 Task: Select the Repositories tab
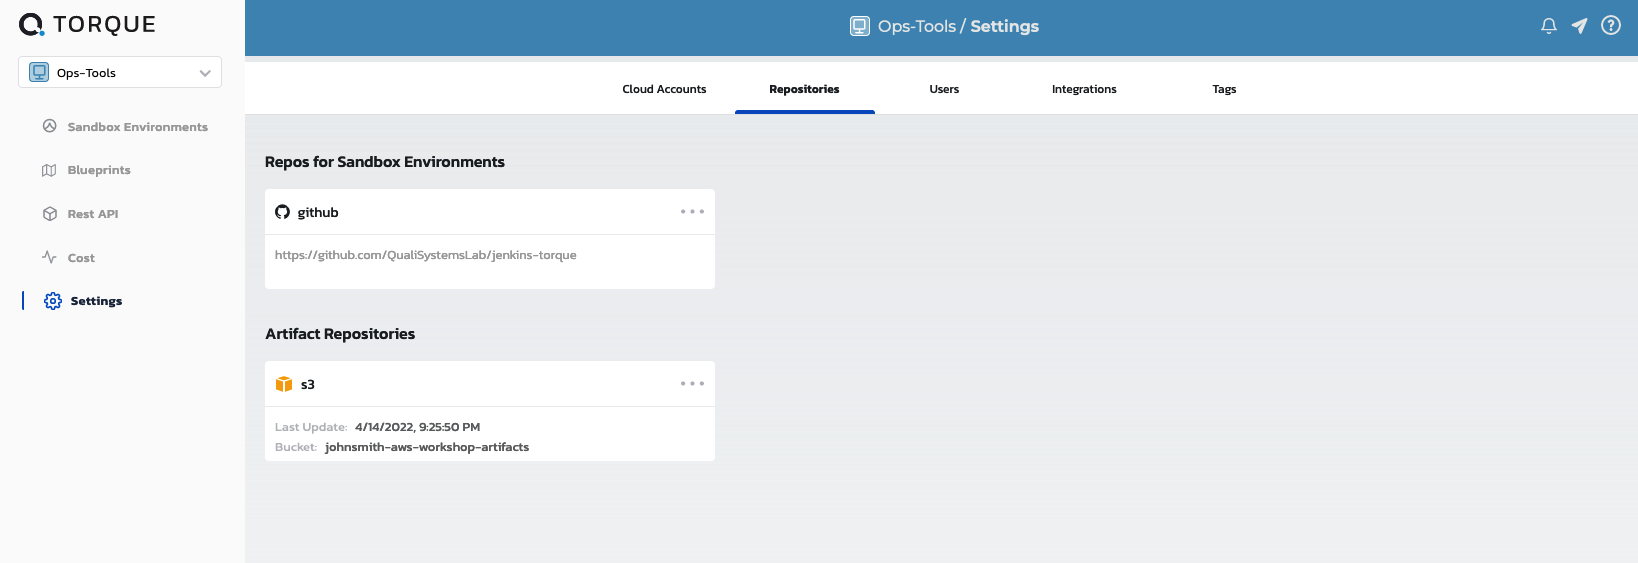pos(804,89)
